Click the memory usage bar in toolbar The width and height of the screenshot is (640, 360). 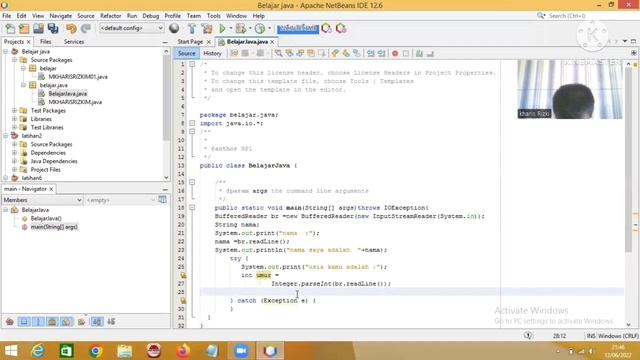coord(298,28)
